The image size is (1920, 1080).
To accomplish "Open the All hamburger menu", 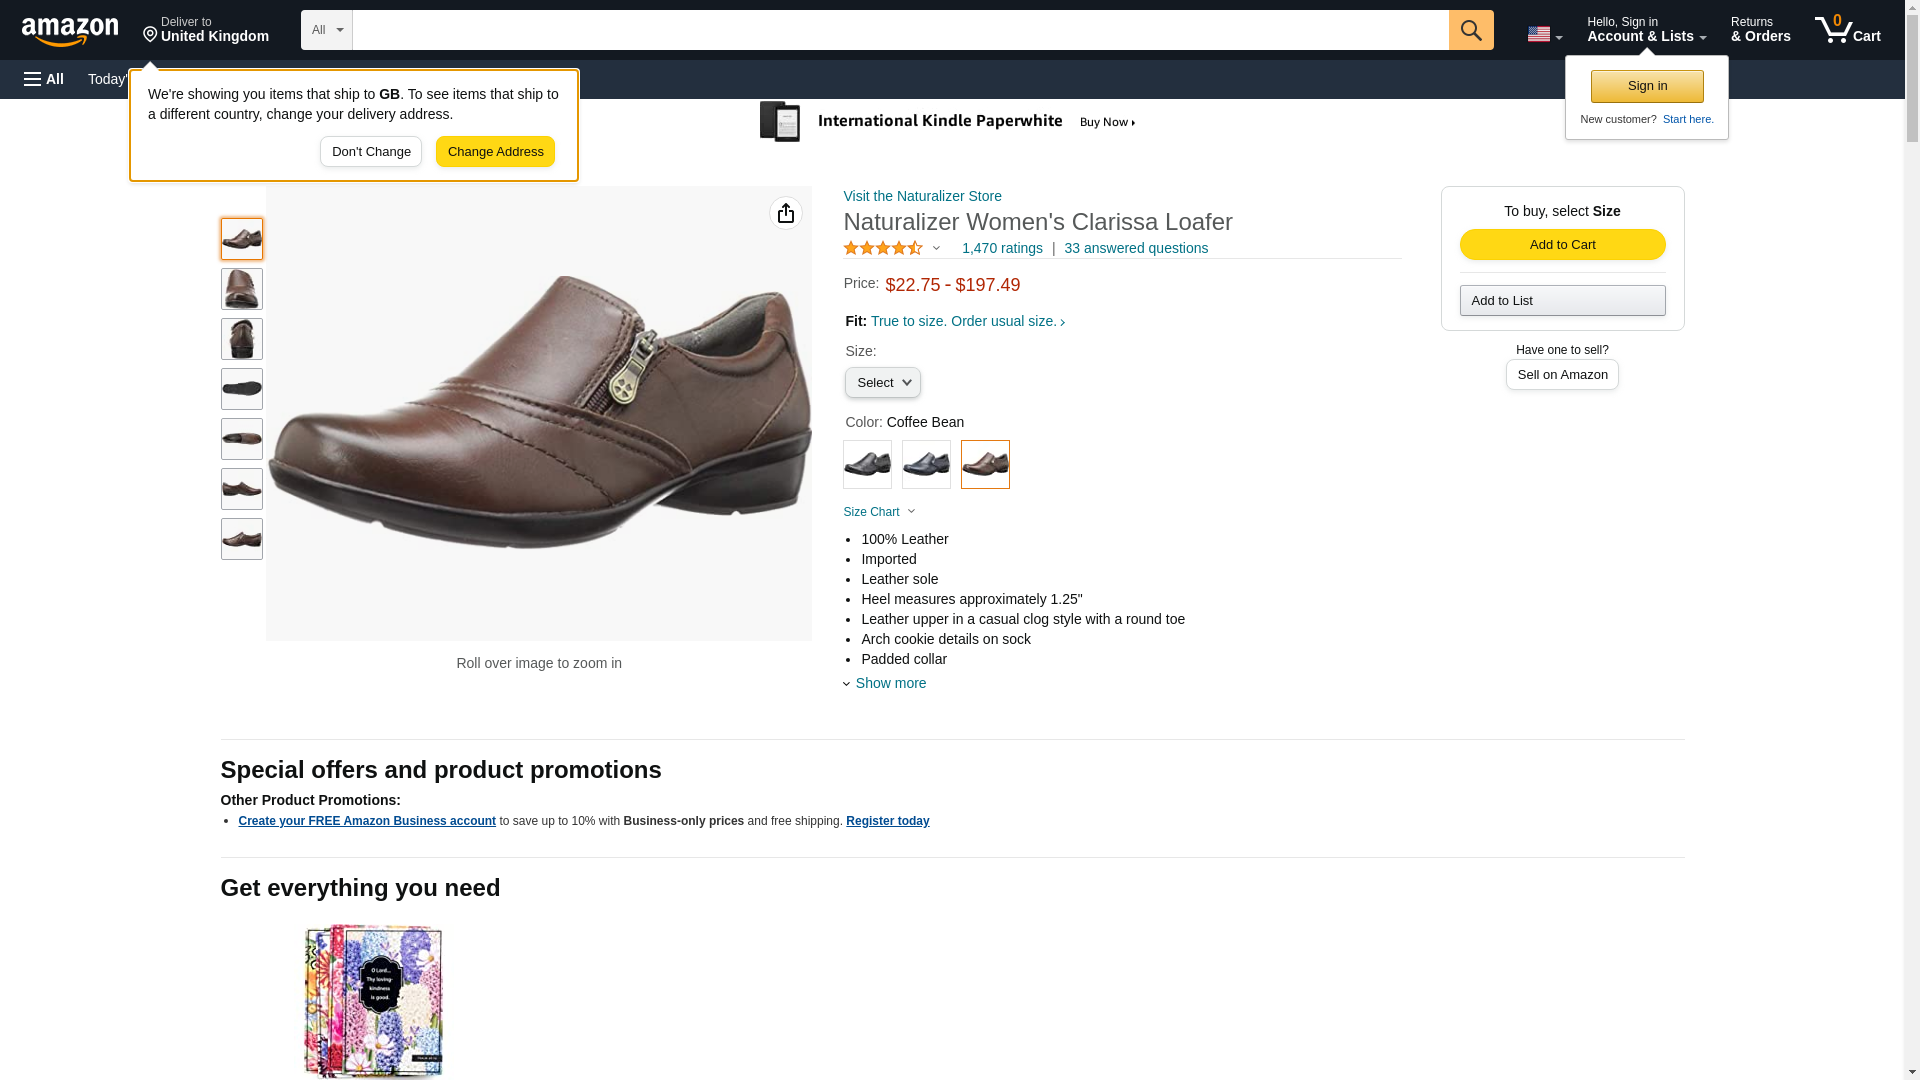I will point(44,79).
